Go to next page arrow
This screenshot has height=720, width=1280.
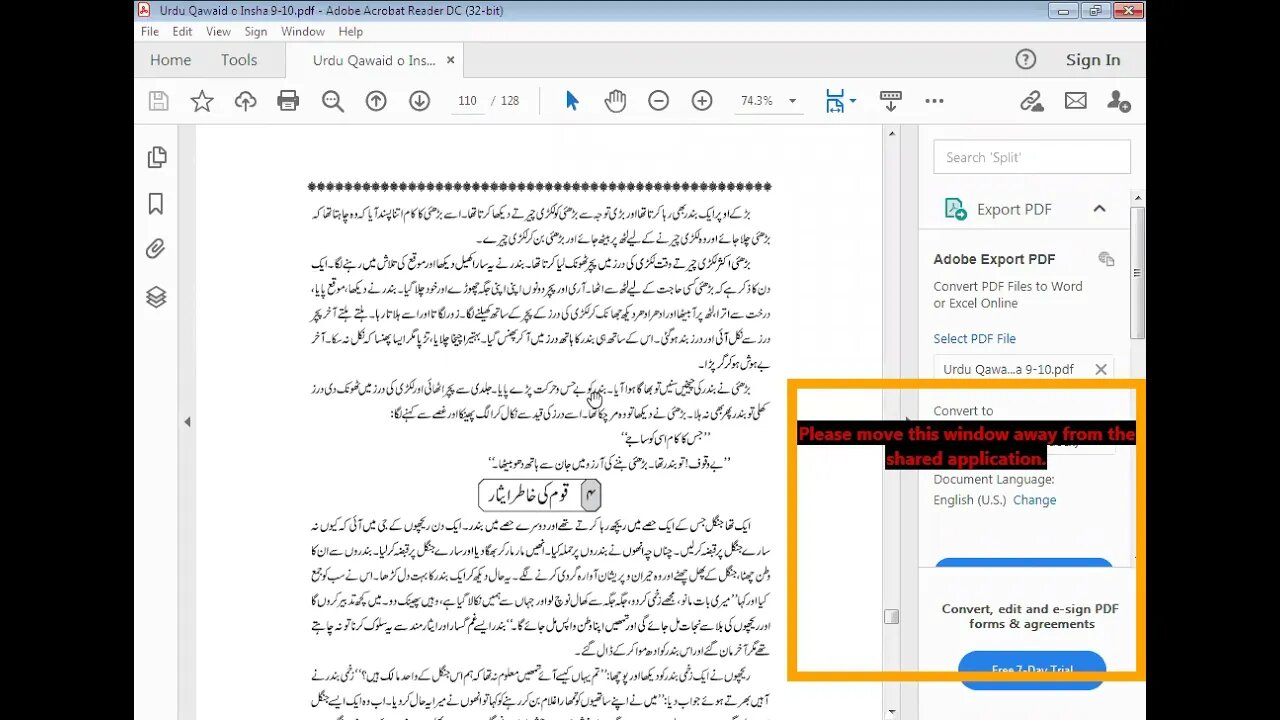(419, 101)
